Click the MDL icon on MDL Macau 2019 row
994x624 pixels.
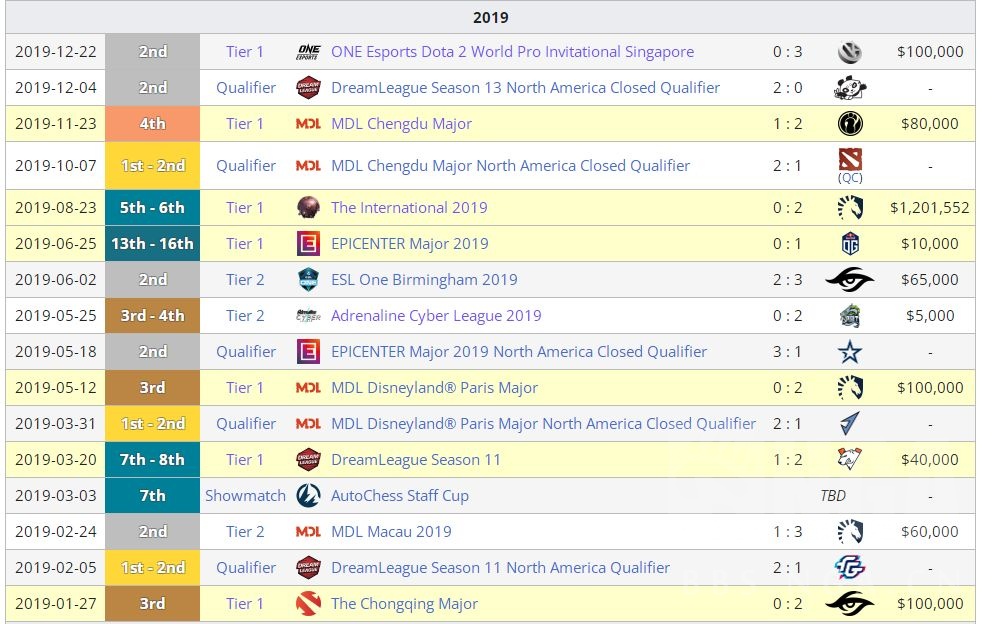click(310, 531)
